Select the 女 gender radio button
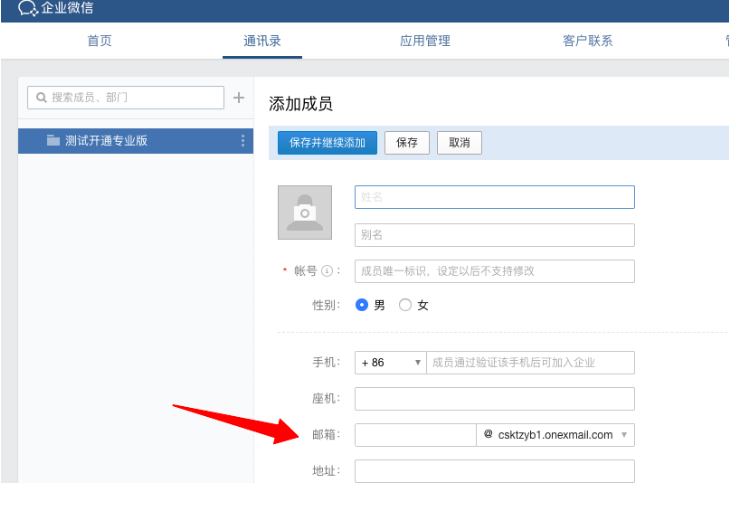The height and width of the screenshot is (509, 729). [x=405, y=305]
